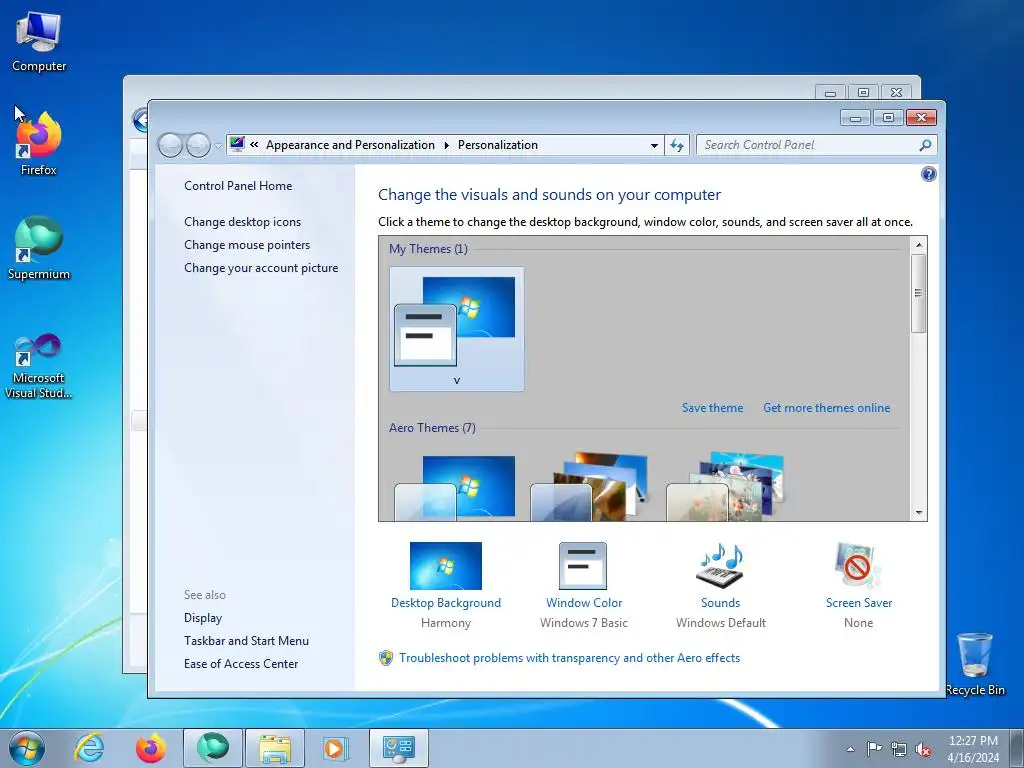Click the Control Panel address bar icon

(x=237, y=144)
